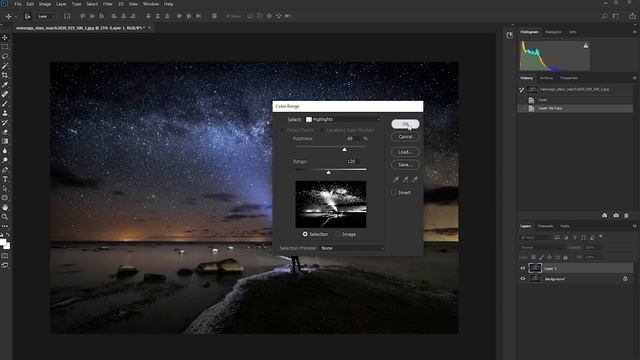640x360 pixels.
Task: Click the Fuzziness slider handle
Action: point(344,150)
